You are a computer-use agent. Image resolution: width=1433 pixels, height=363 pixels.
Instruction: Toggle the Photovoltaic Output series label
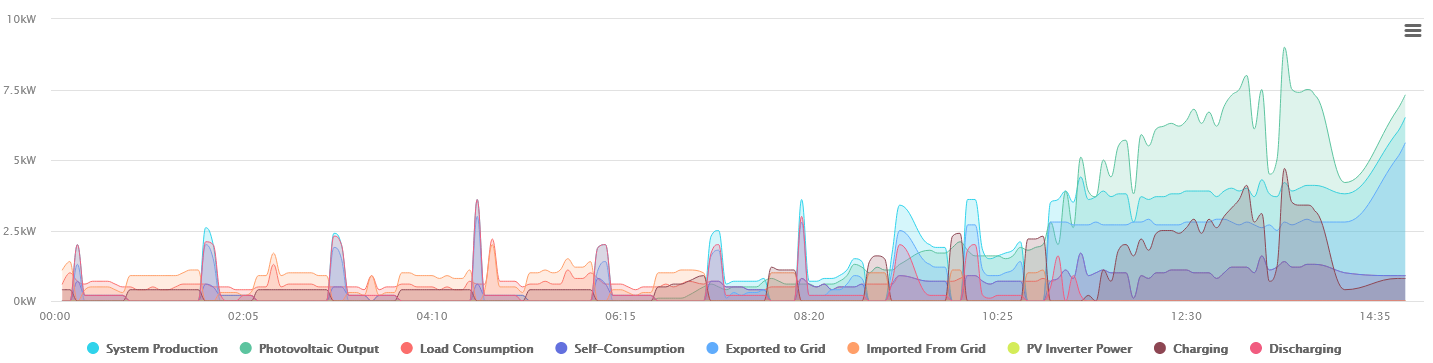point(318,349)
